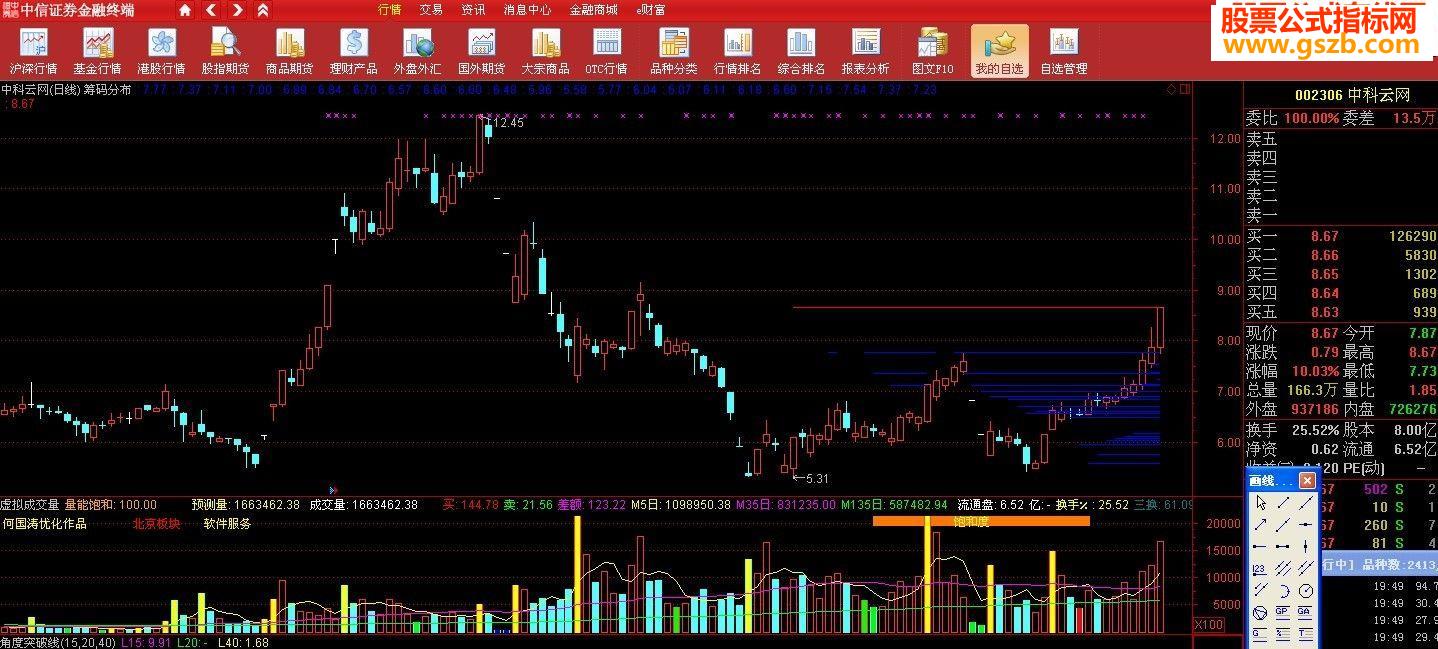Screen dimensions: 1438x649
Task: Open e财富 menu tab
Action: click(650, 10)
